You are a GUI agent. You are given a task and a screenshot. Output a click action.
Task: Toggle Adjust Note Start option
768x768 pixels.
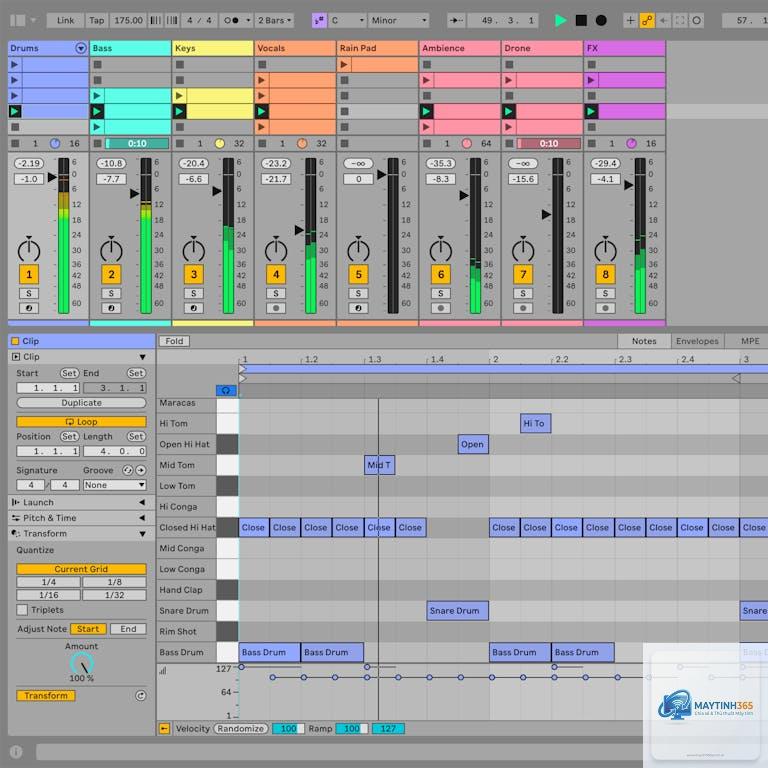coord(88,629)
